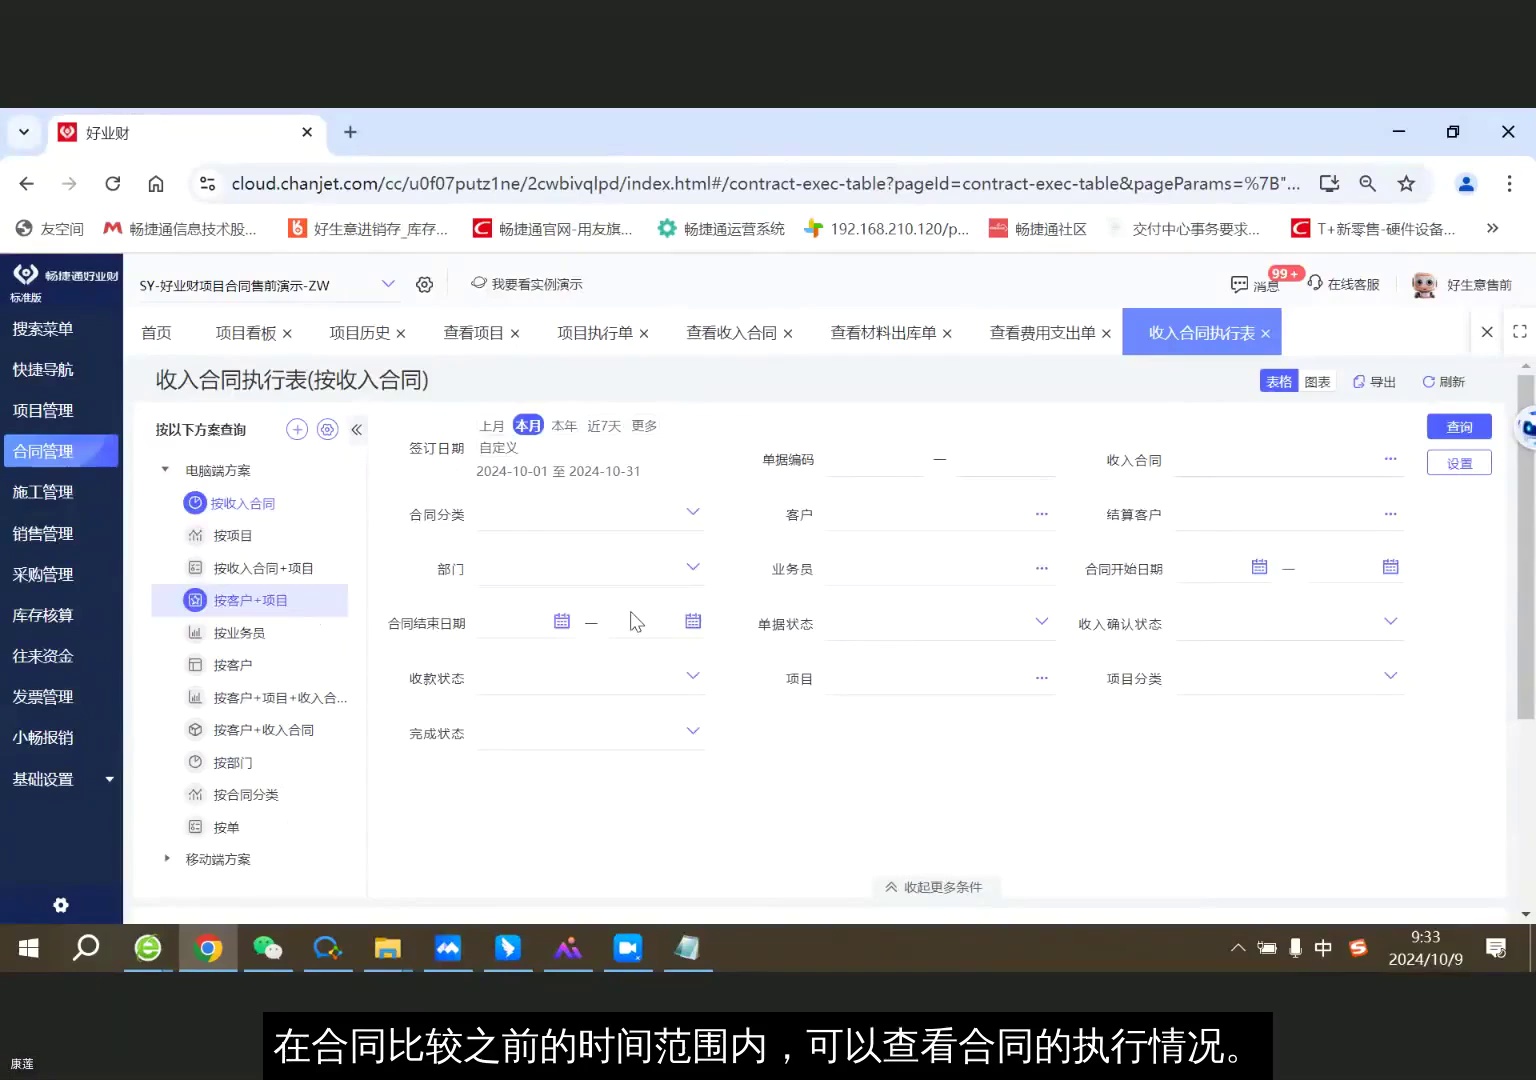This screenshot has height=1080, width=1536.
Task: Click 收起更多条件 to hide extra filters
Action: click(935, 887)
